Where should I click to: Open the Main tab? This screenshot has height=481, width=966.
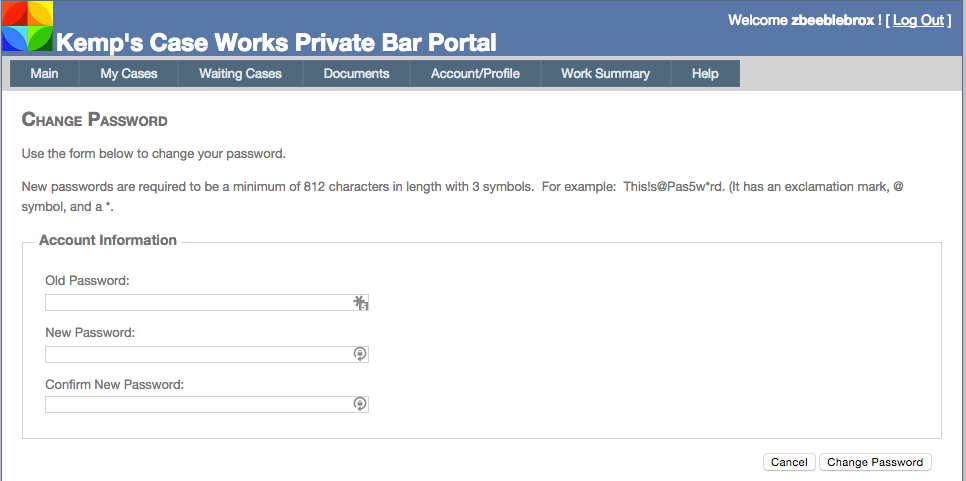pyautogui.click(x=45, y=73)
